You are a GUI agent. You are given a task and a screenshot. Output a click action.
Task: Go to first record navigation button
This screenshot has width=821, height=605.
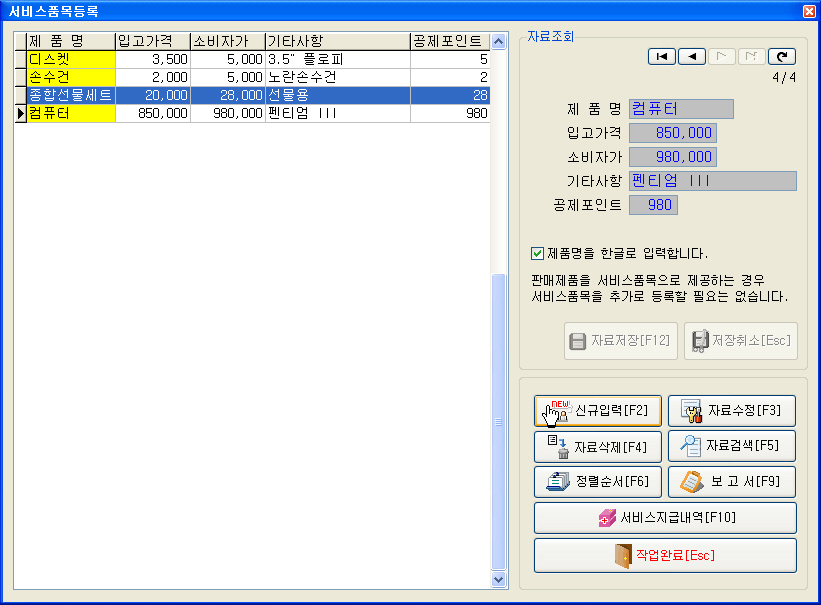point(661,56)
